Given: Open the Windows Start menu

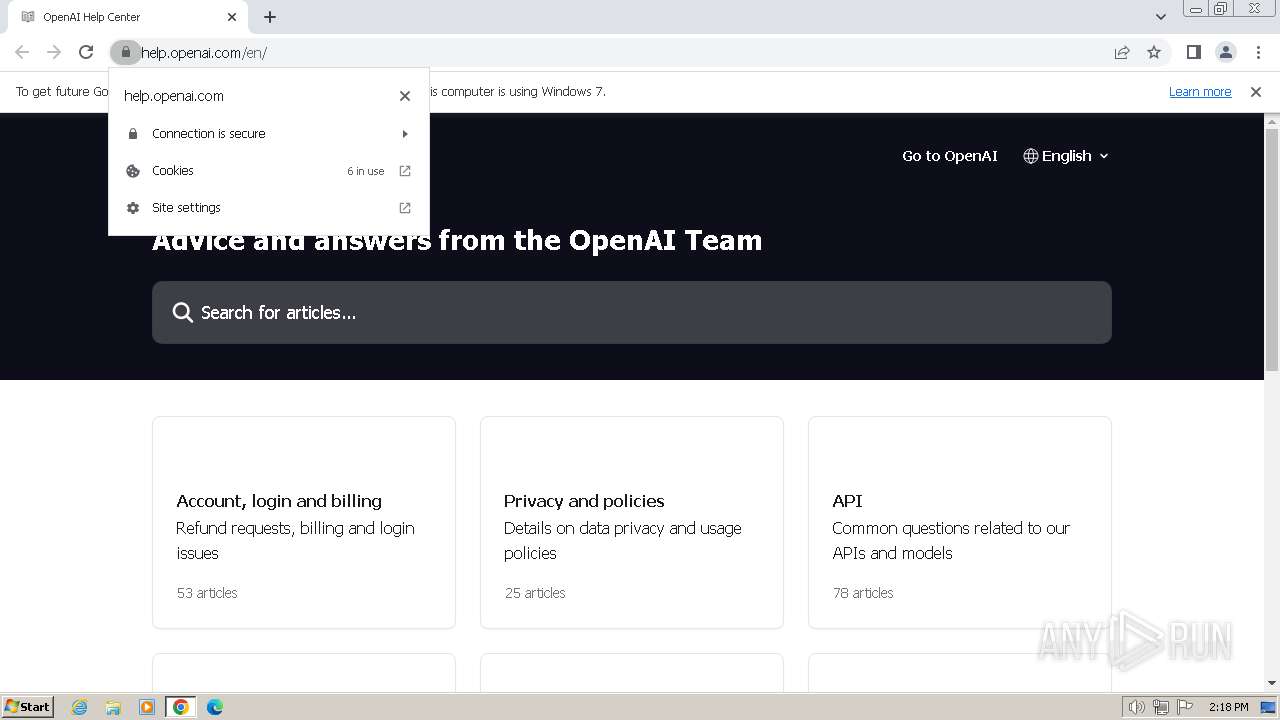Looking at the screenshot, I should tap(28, 707).
